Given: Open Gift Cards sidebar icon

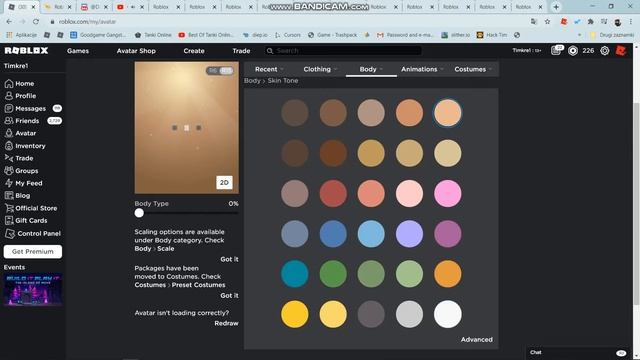Looking at the screenshot, I should point(9,220).
